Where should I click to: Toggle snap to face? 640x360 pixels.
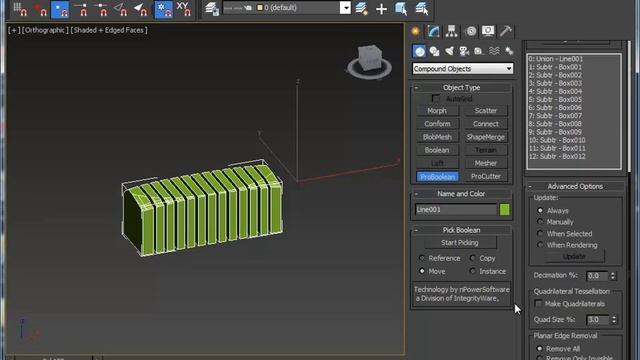tap(141, 9)
